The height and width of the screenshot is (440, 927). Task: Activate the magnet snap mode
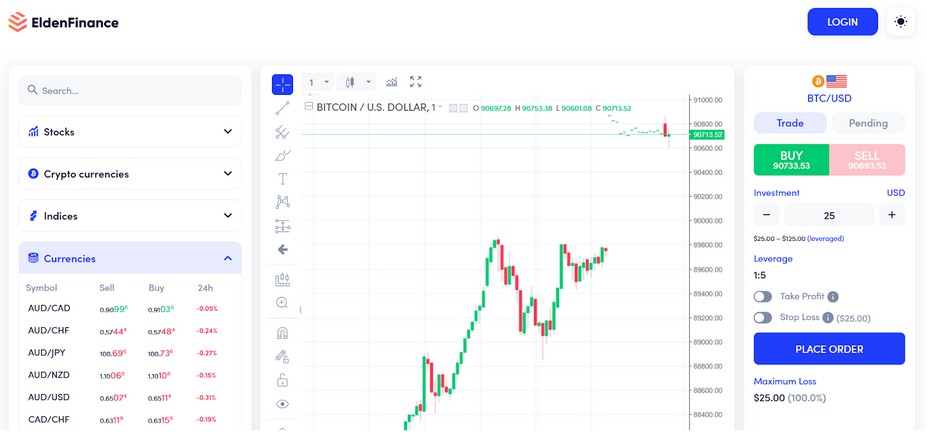tap(283, 332)
